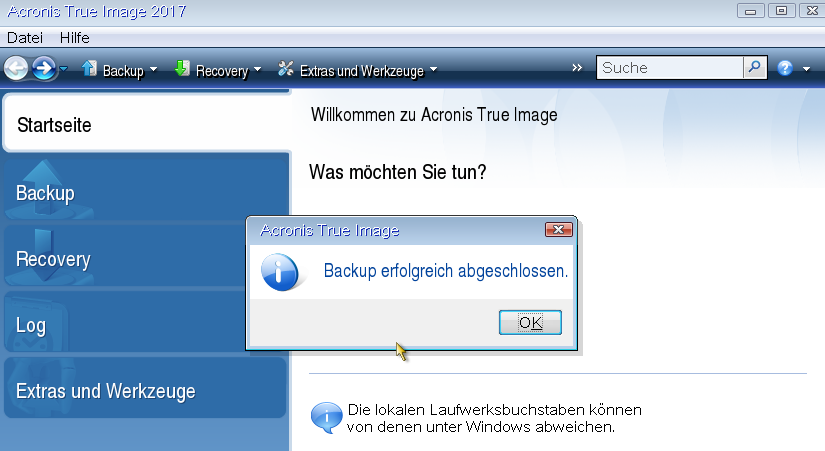Click the magnifier search button

click(x=755, y=68)
